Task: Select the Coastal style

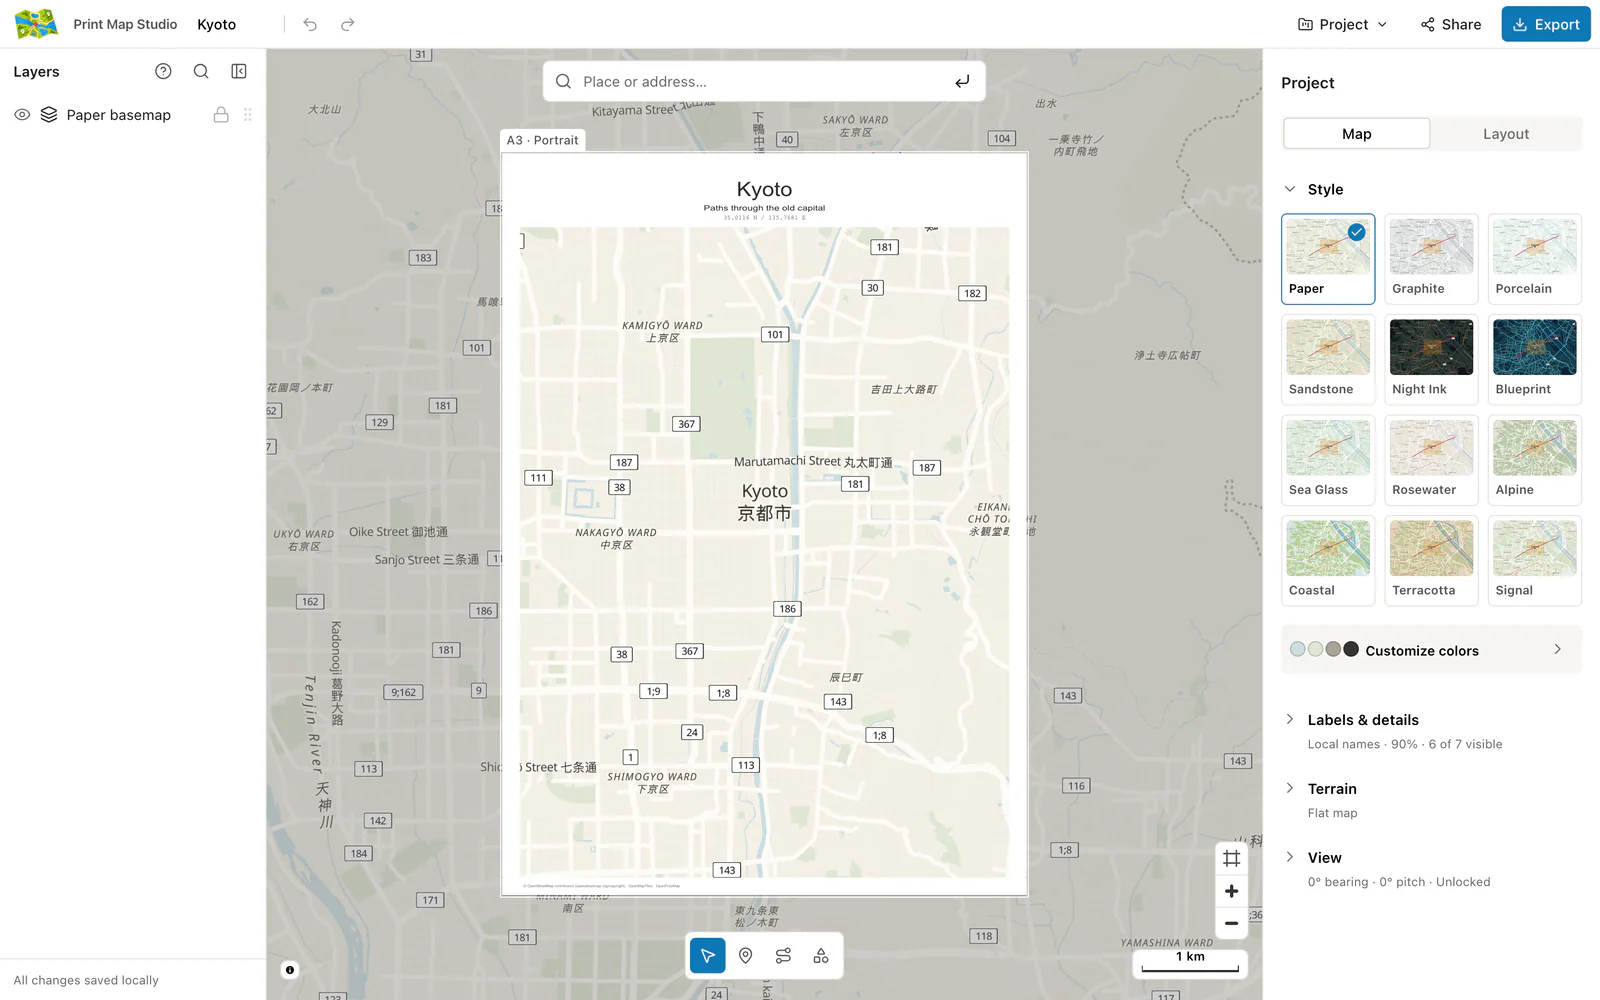Action: tap(1328, 560)
